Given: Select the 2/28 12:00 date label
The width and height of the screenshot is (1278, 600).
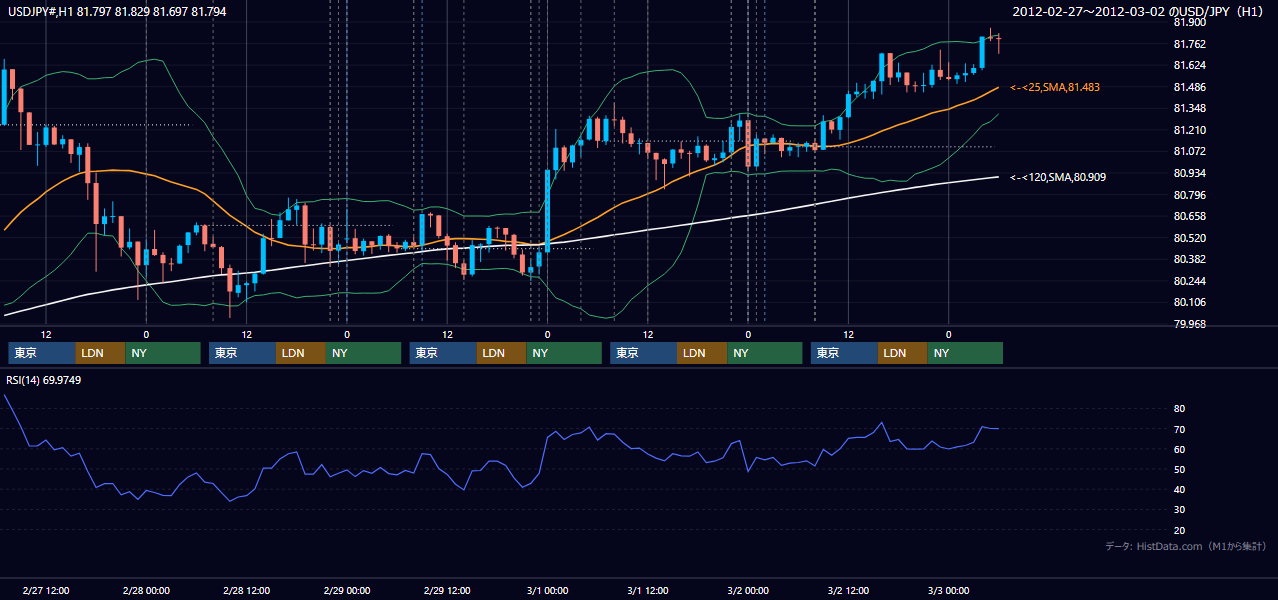Looking at the screenshot, I should 246,590.
